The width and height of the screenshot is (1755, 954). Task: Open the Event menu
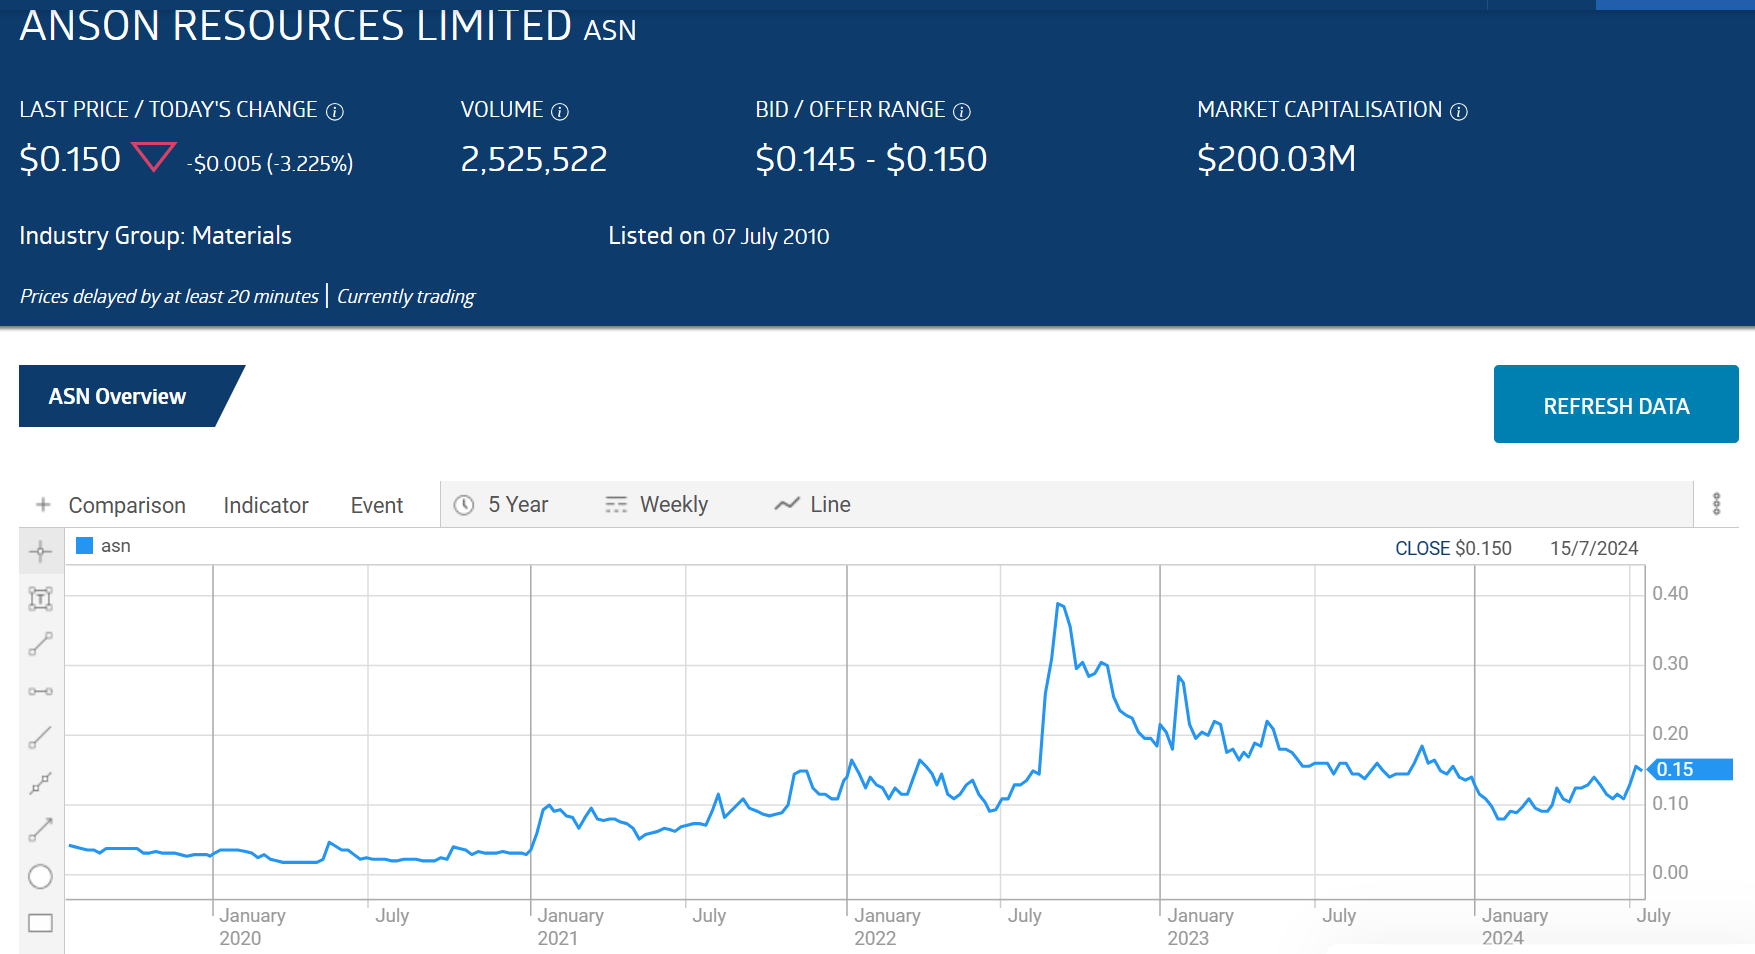point(377,505)
